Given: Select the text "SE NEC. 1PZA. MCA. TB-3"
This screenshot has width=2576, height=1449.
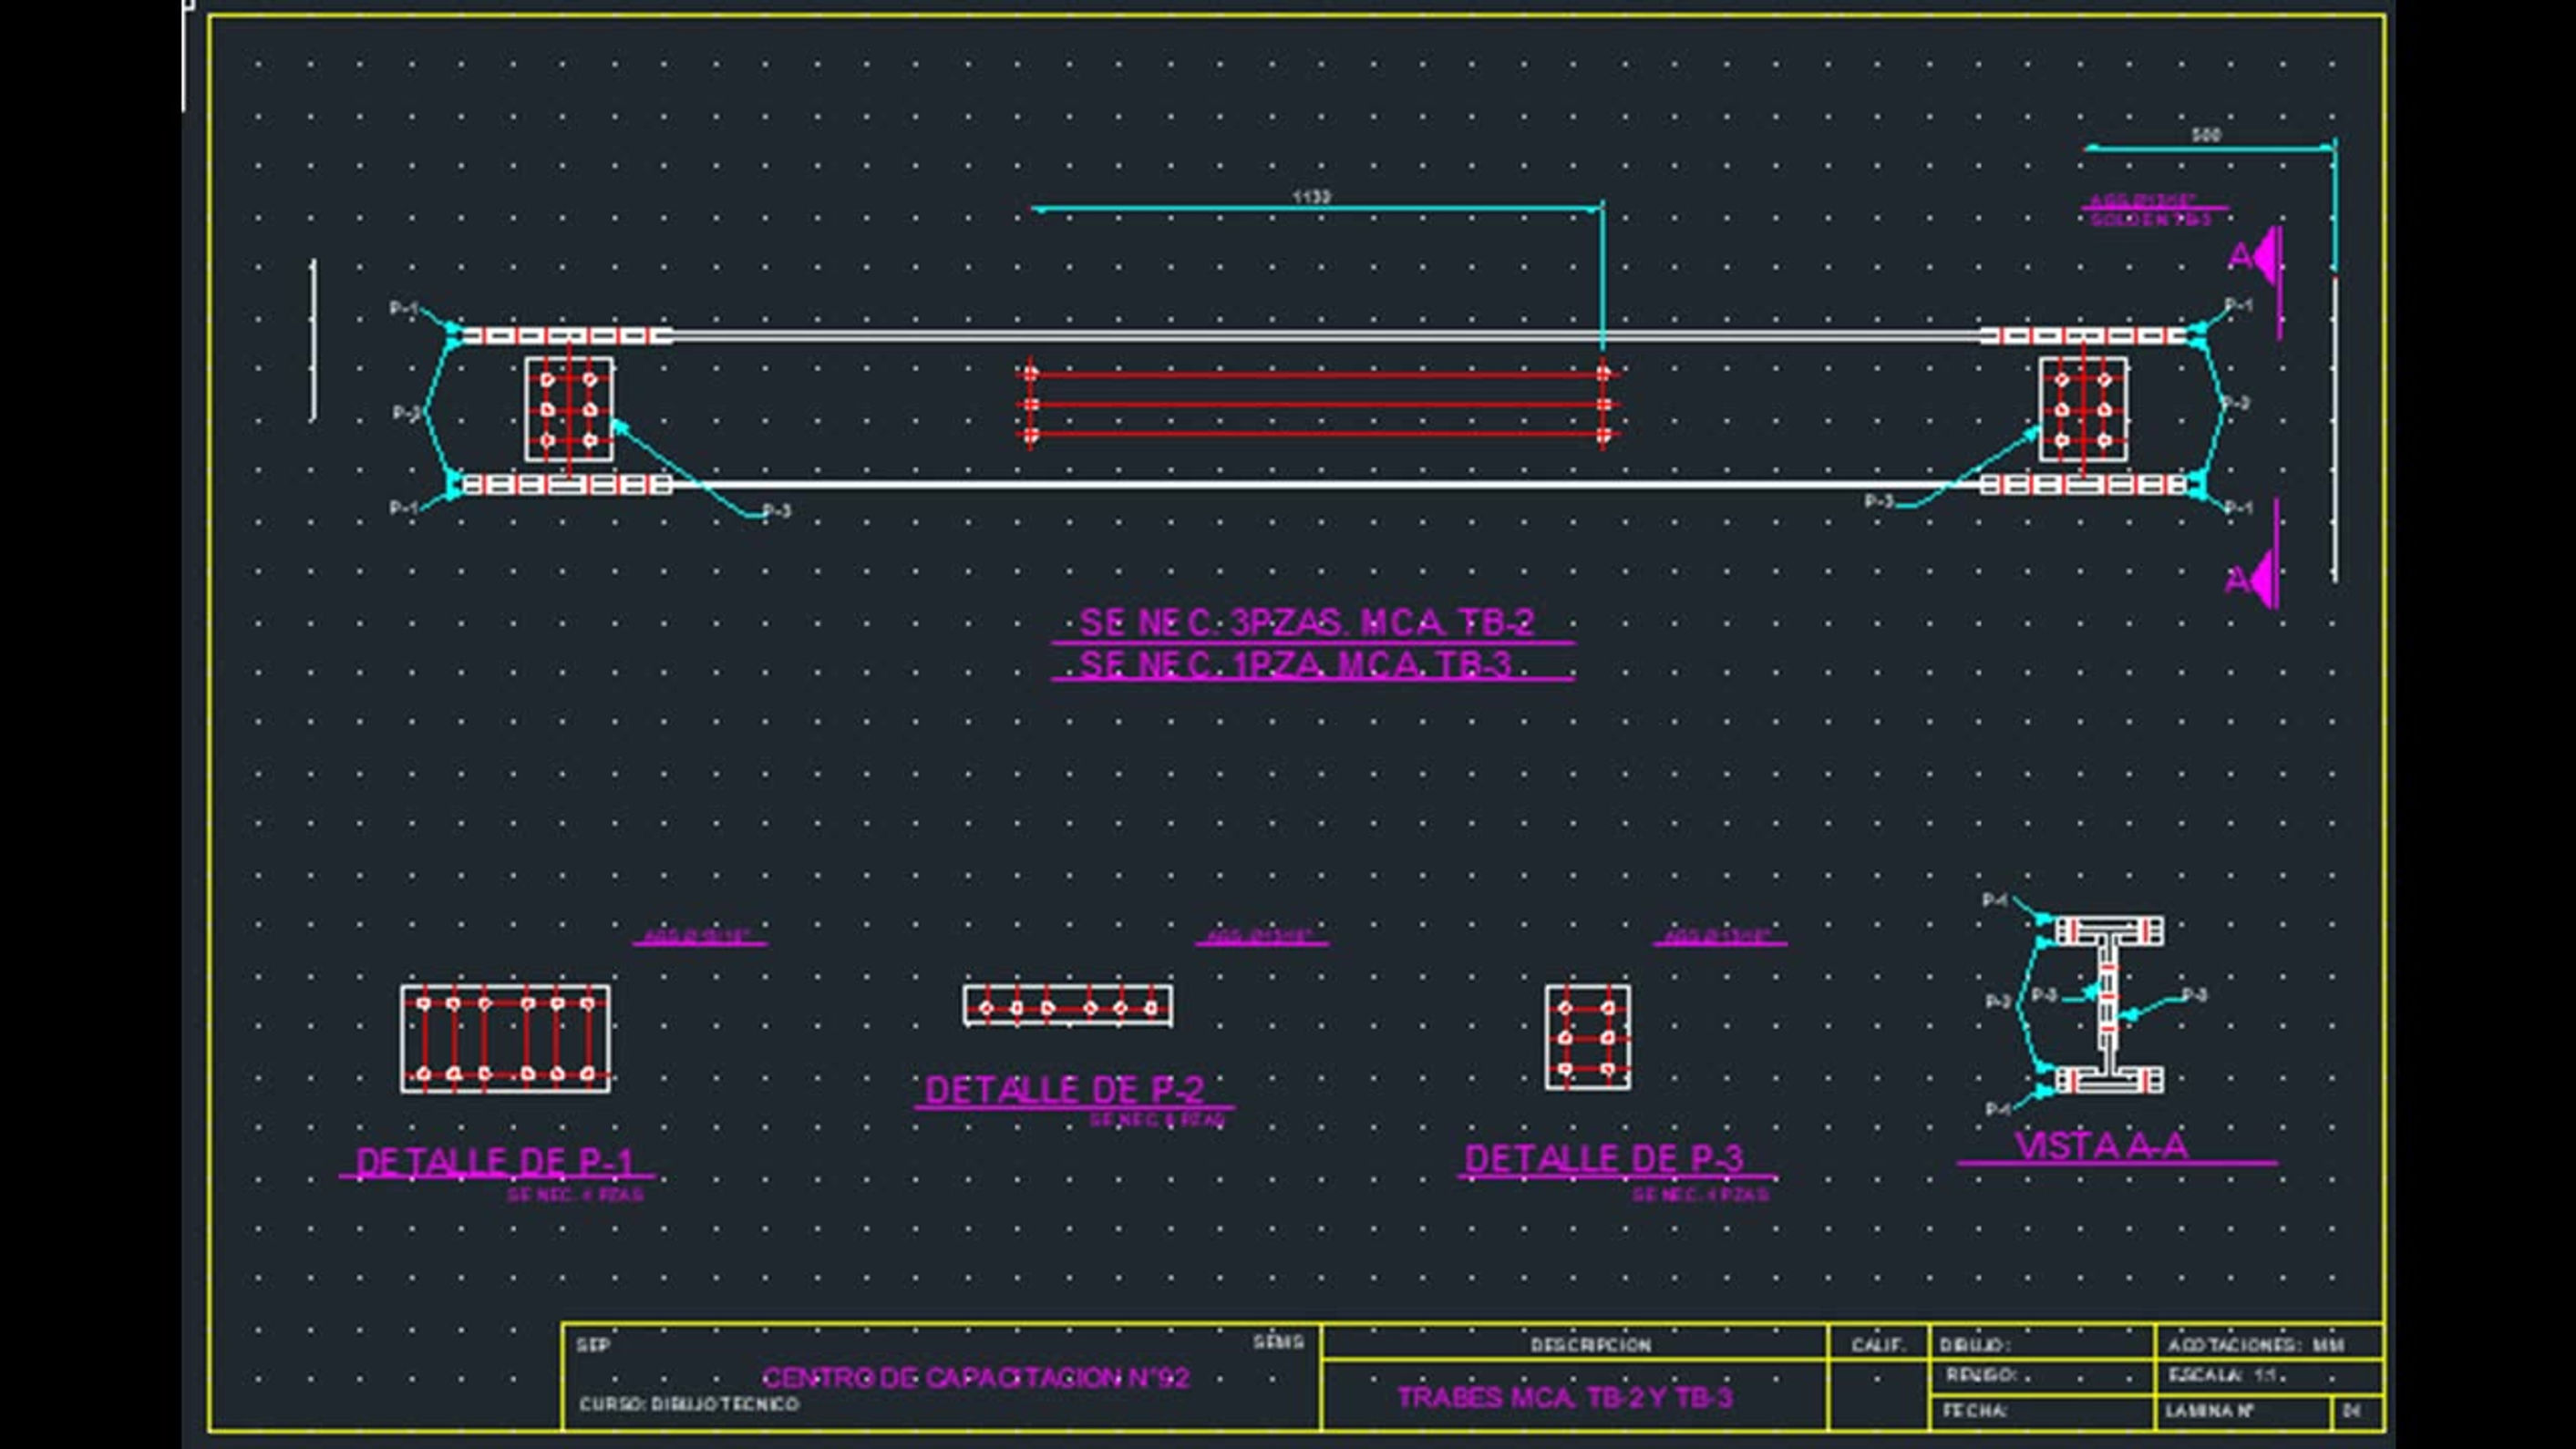Looking at the screenshot, I should [x=1295, y=664].
